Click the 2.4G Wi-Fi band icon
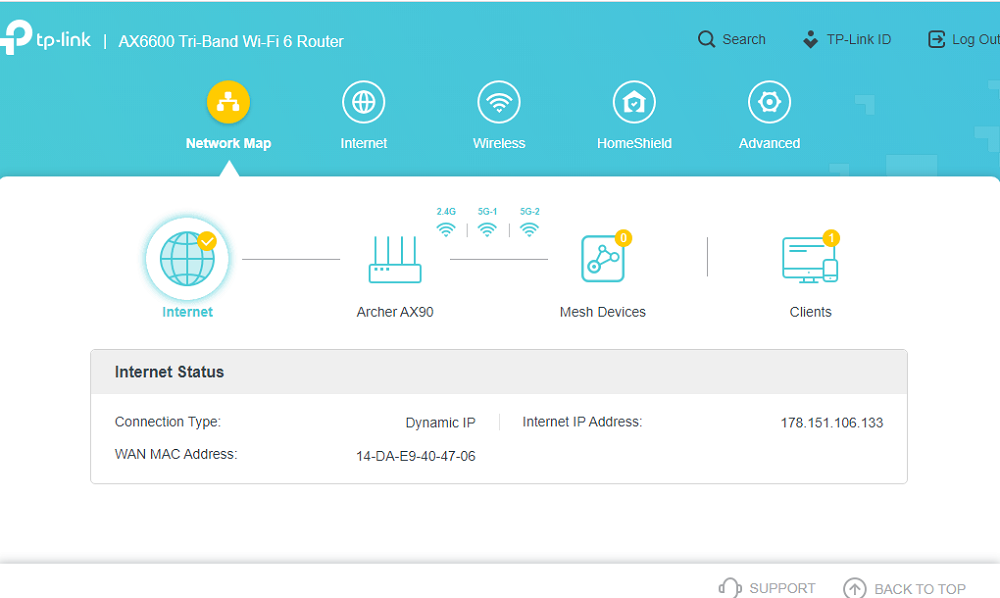 pos(446,230)
